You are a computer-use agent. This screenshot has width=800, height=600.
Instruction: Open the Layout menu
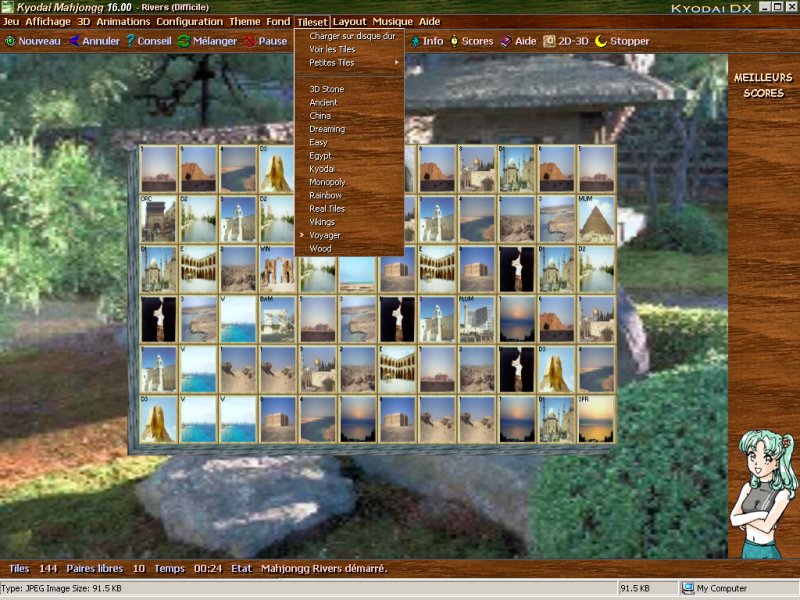point(349,21)
